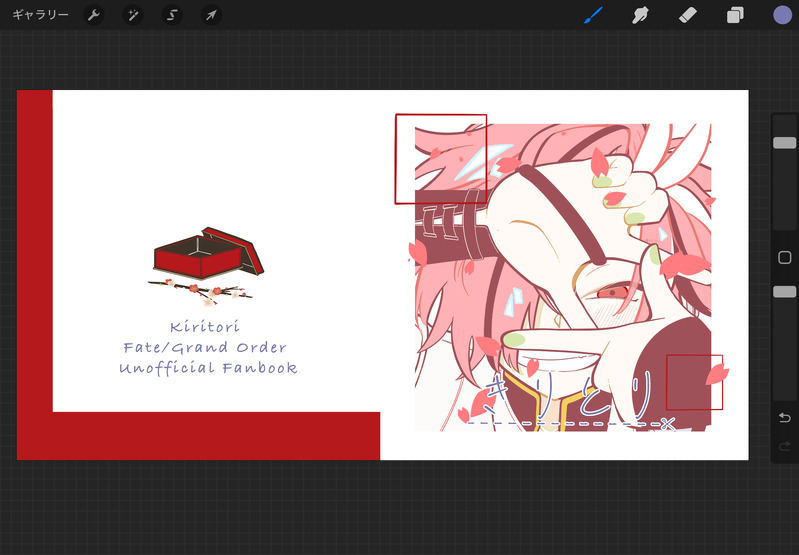Tap the 'Kiritori' title text on canvas
This screenshot has height=555, width=799.
pyautogui.click(x=205, y=327)
